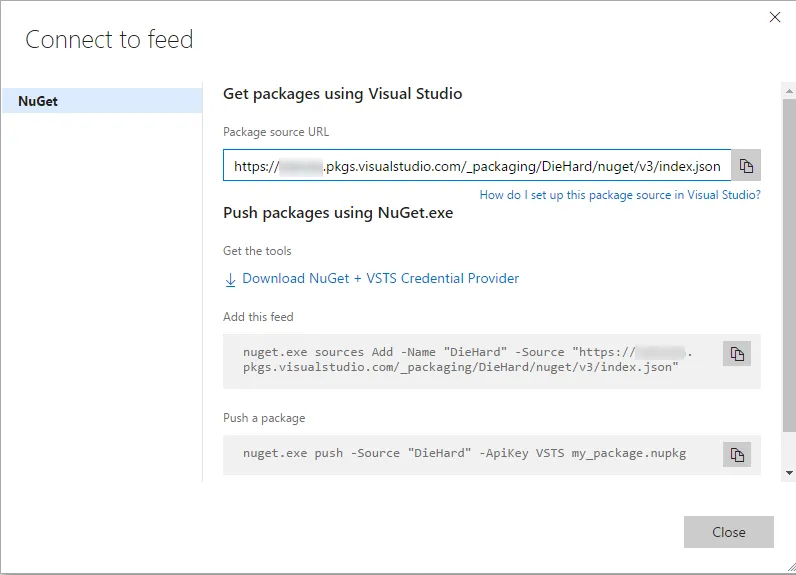Screen dimensions: 796x575
Task: Click the download arrow icon
Action: (230, 279)
